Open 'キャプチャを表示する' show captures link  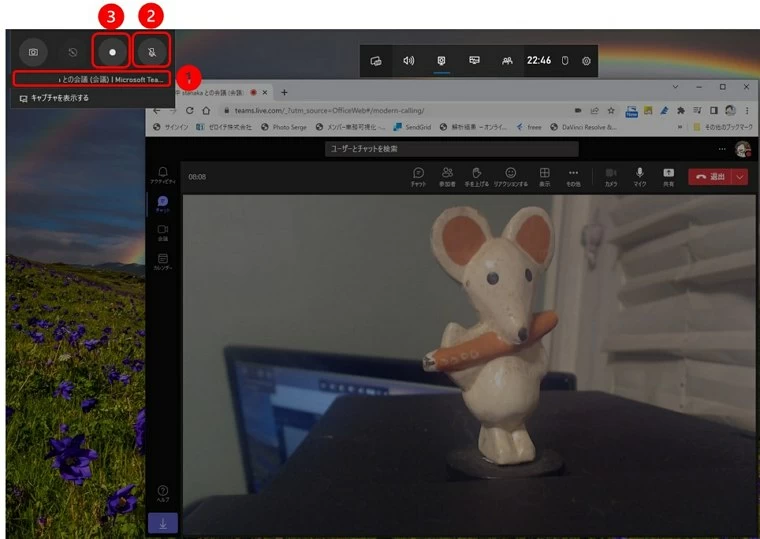click(x=54, y=98)
